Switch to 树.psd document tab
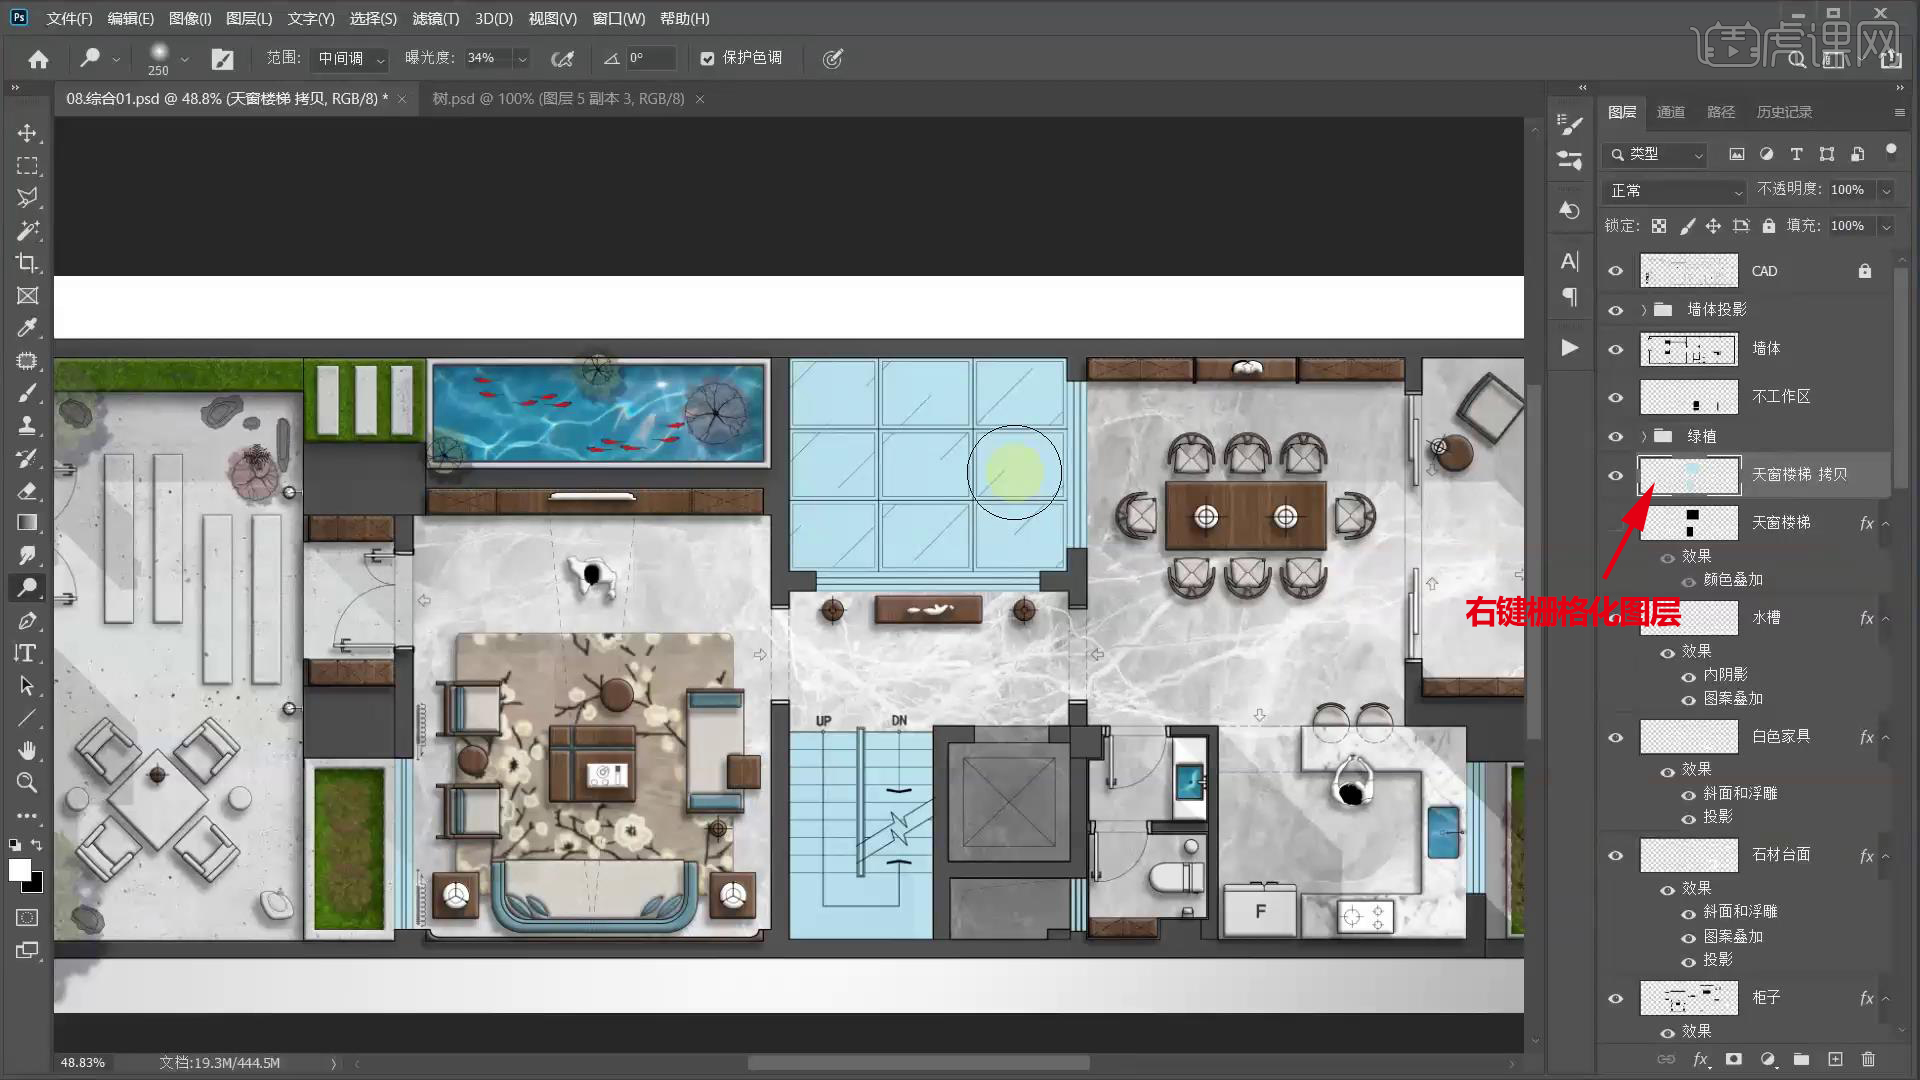Image resolution: width=1920 pixels, height=1080 pixels. pos(558,99)
